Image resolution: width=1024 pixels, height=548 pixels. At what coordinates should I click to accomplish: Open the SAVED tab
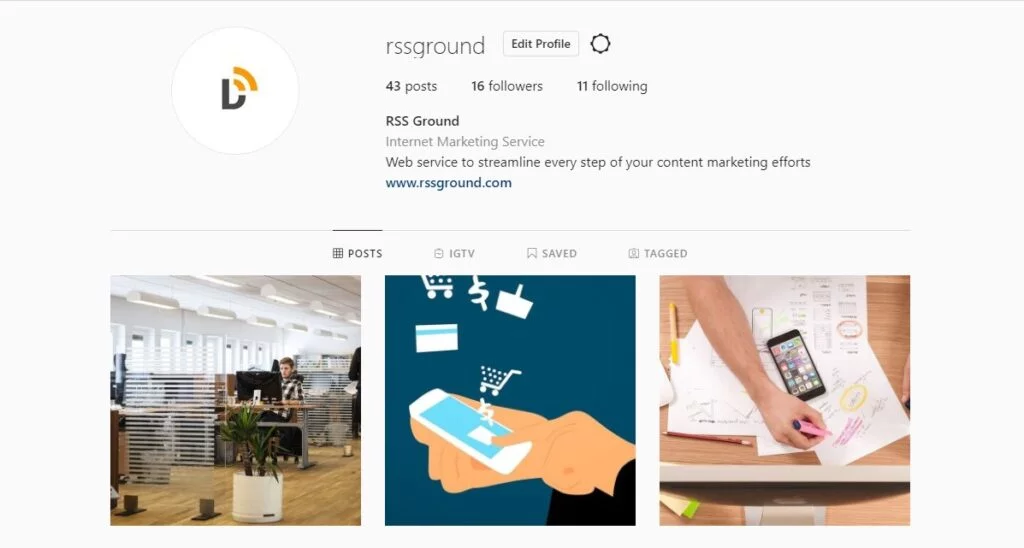pos(552,253)
